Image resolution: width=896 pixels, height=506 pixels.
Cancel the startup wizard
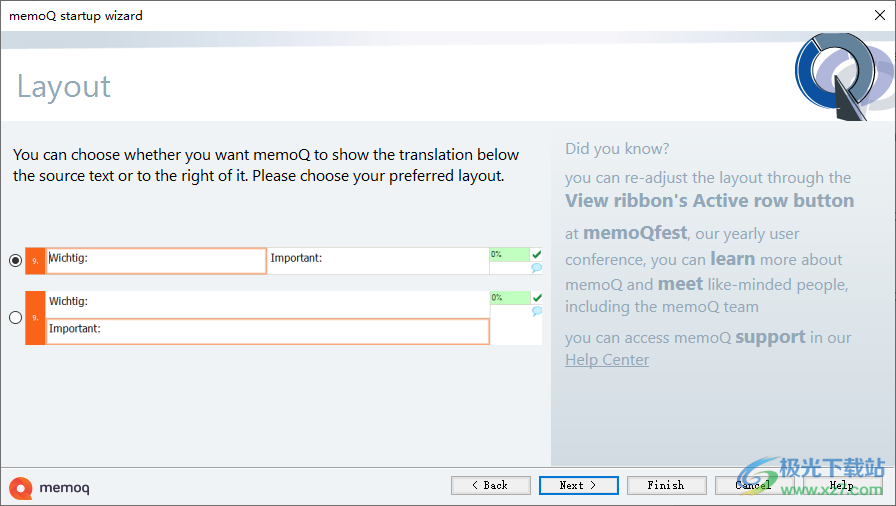(x=754, y=485)
